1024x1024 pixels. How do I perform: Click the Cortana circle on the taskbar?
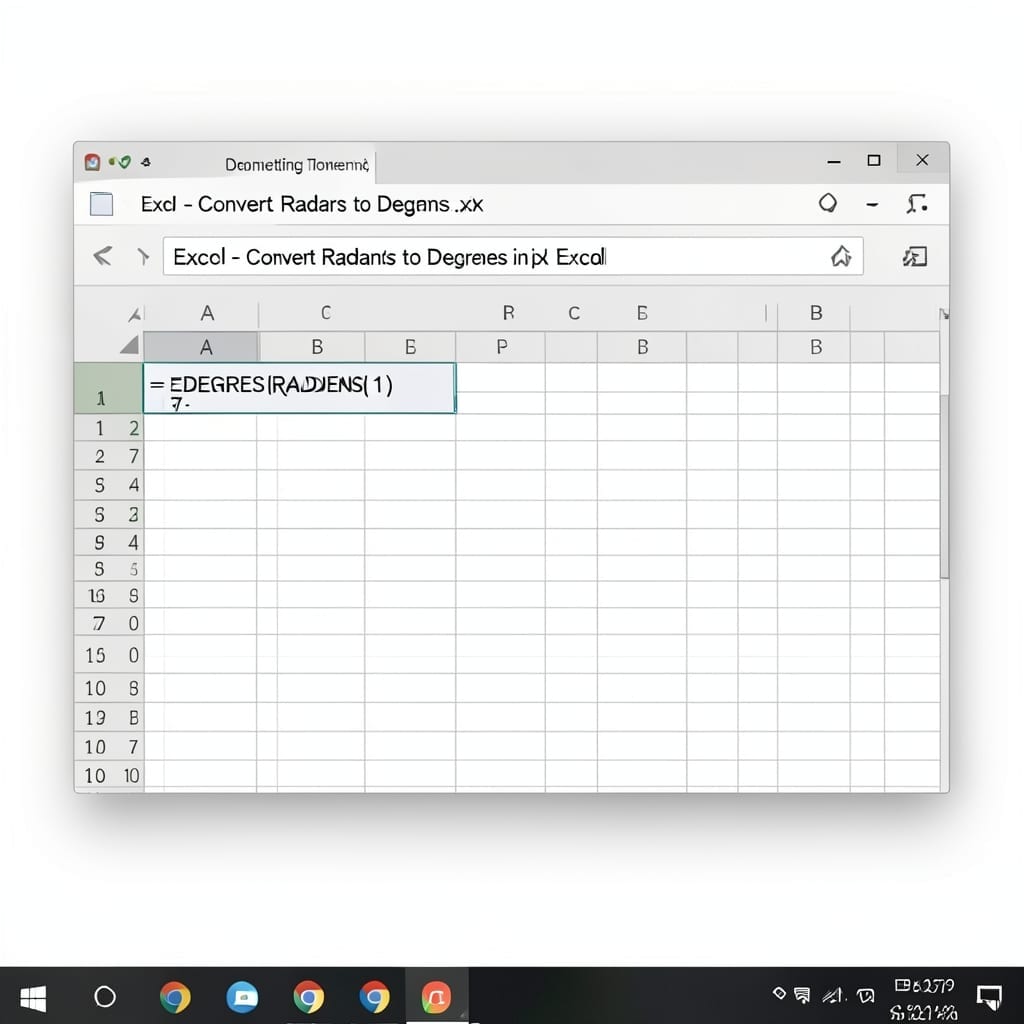[x=105, y=997]
